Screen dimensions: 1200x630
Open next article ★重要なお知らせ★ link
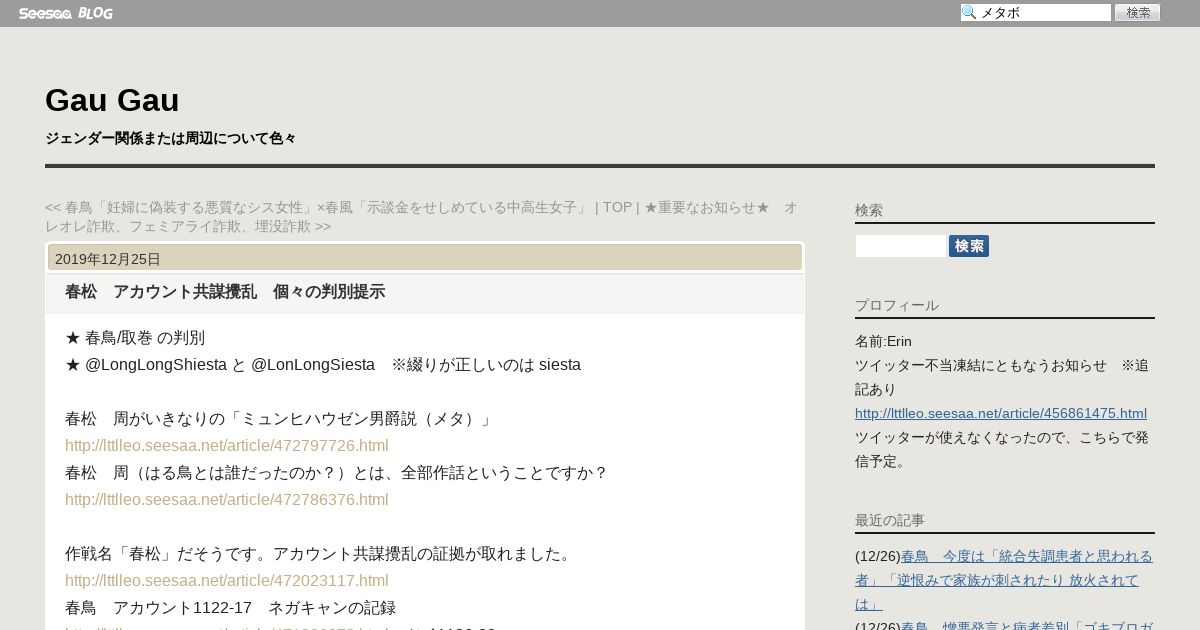422,217
